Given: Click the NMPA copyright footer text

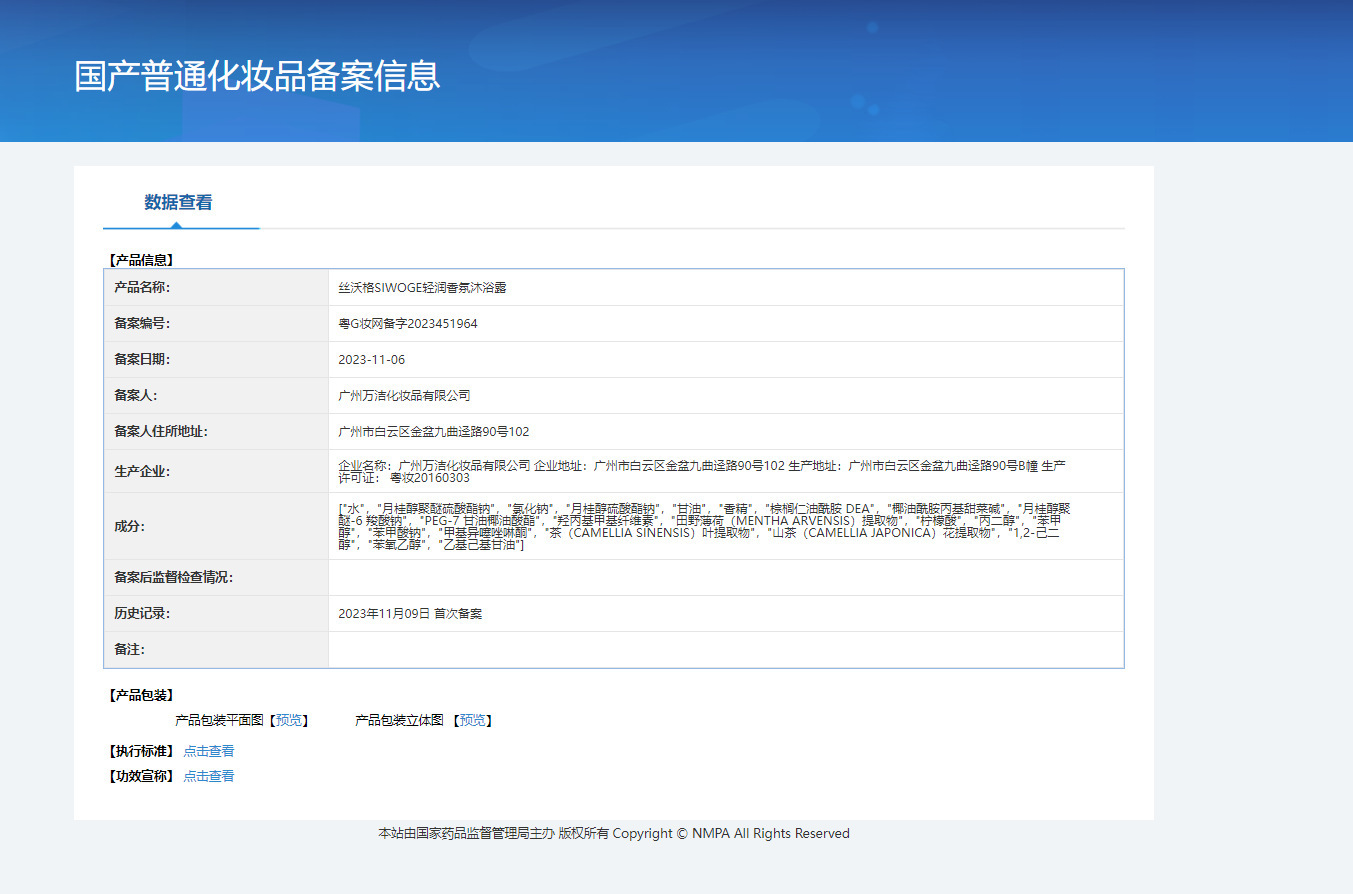Looking at the screenshot, I should click(614, 834).
